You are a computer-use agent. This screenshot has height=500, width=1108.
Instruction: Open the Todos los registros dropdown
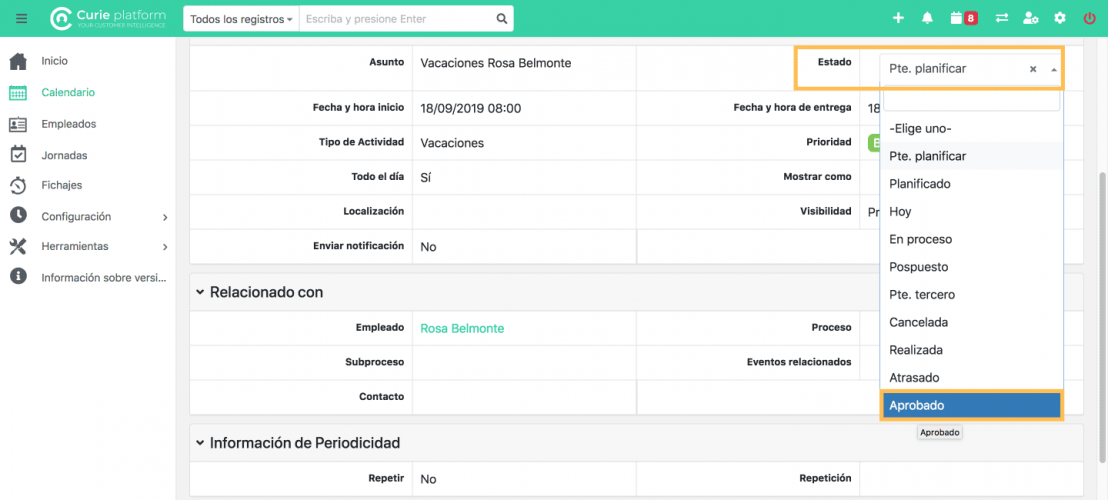tap(241, 19)
